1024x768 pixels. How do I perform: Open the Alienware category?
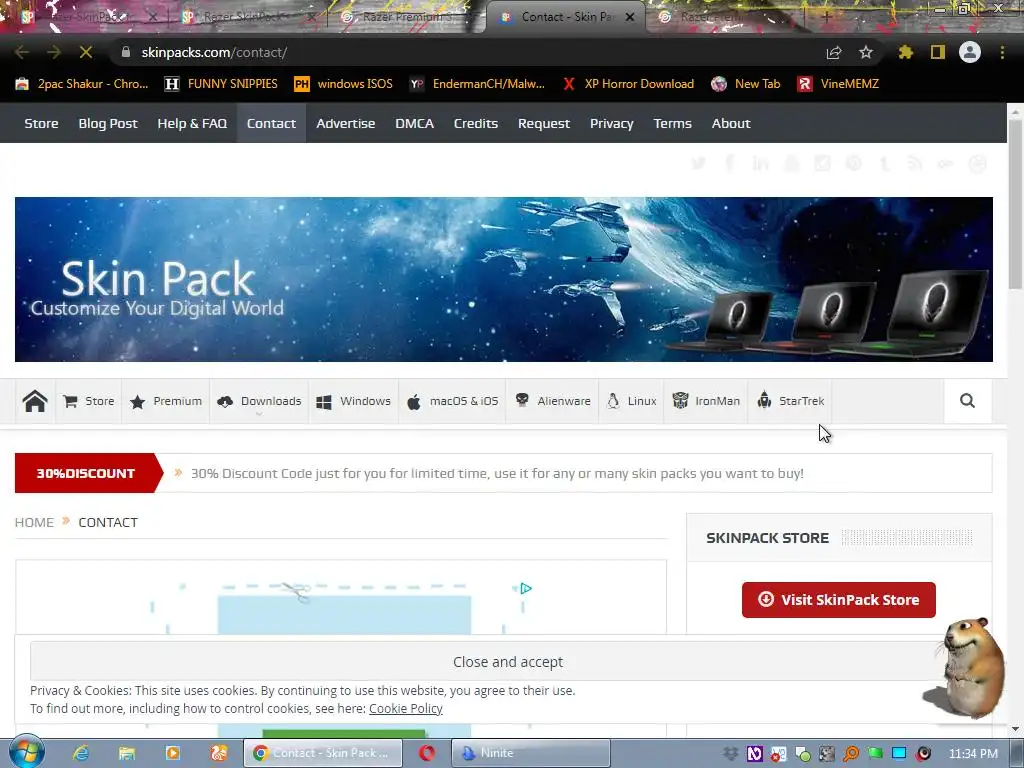click(x=552, y=401)
